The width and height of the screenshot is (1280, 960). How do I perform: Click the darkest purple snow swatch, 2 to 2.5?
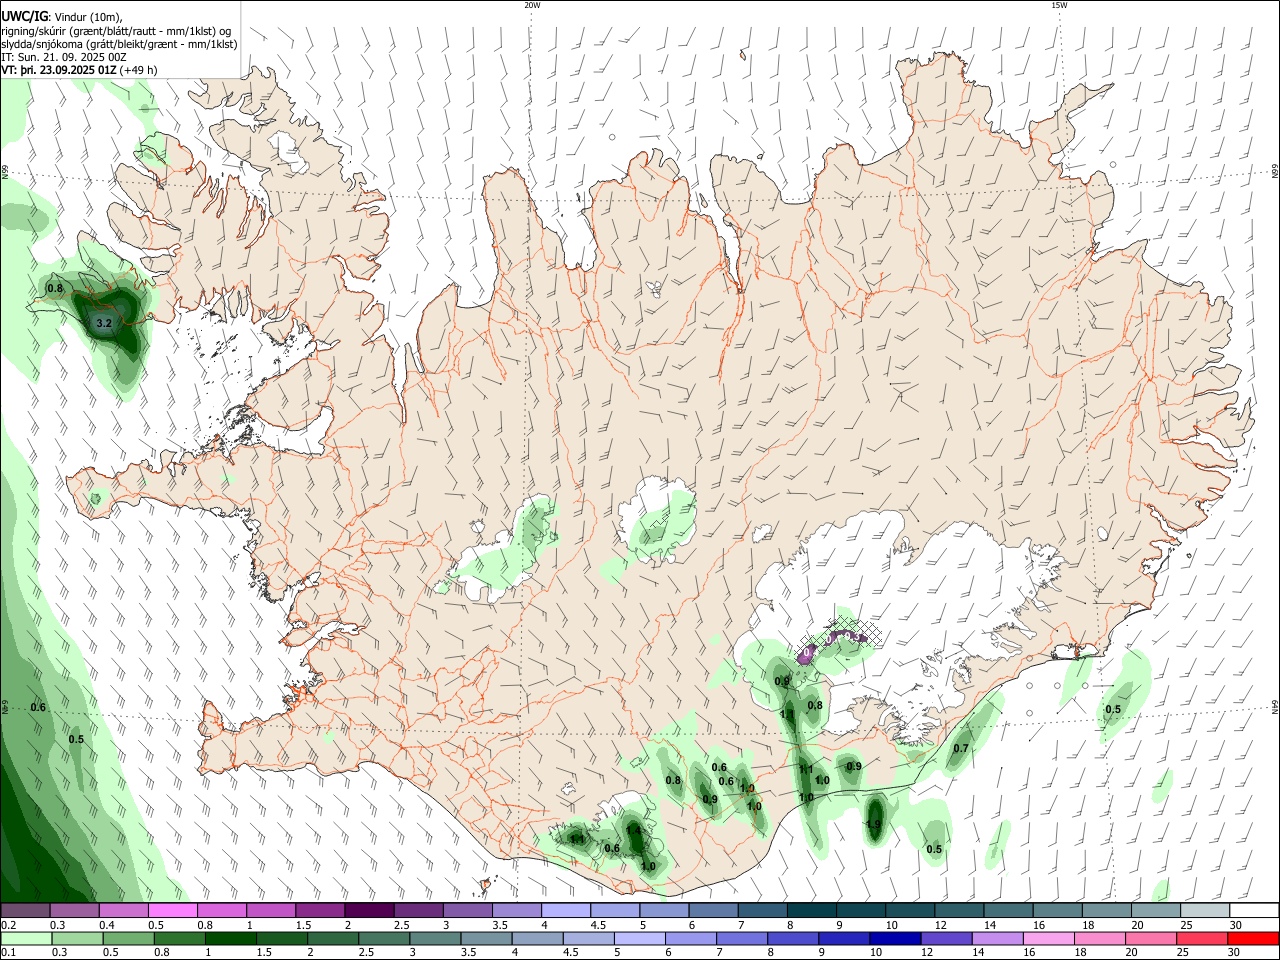[x=369, y=910]
